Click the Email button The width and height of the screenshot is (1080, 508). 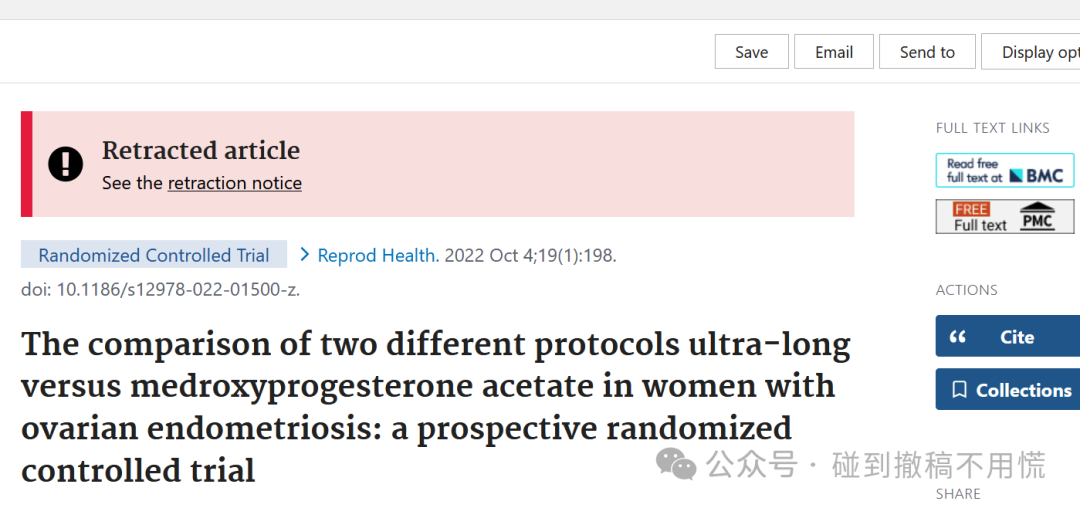tap(834, 52)
